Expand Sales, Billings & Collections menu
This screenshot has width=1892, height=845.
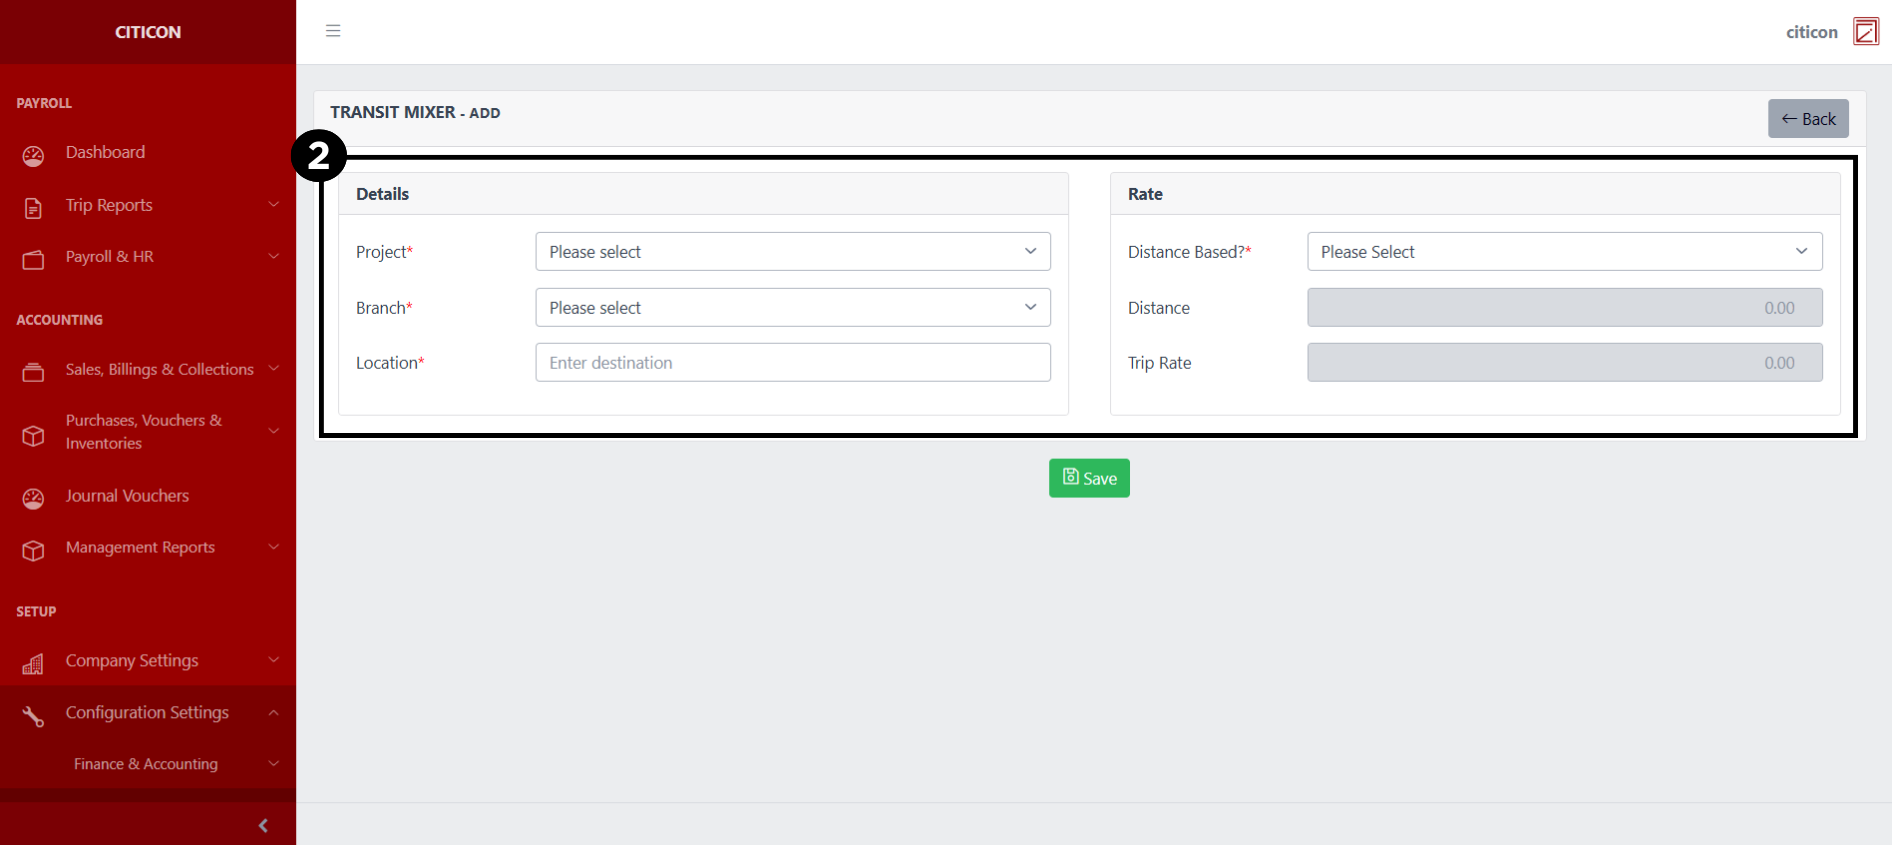click(159, 370)
